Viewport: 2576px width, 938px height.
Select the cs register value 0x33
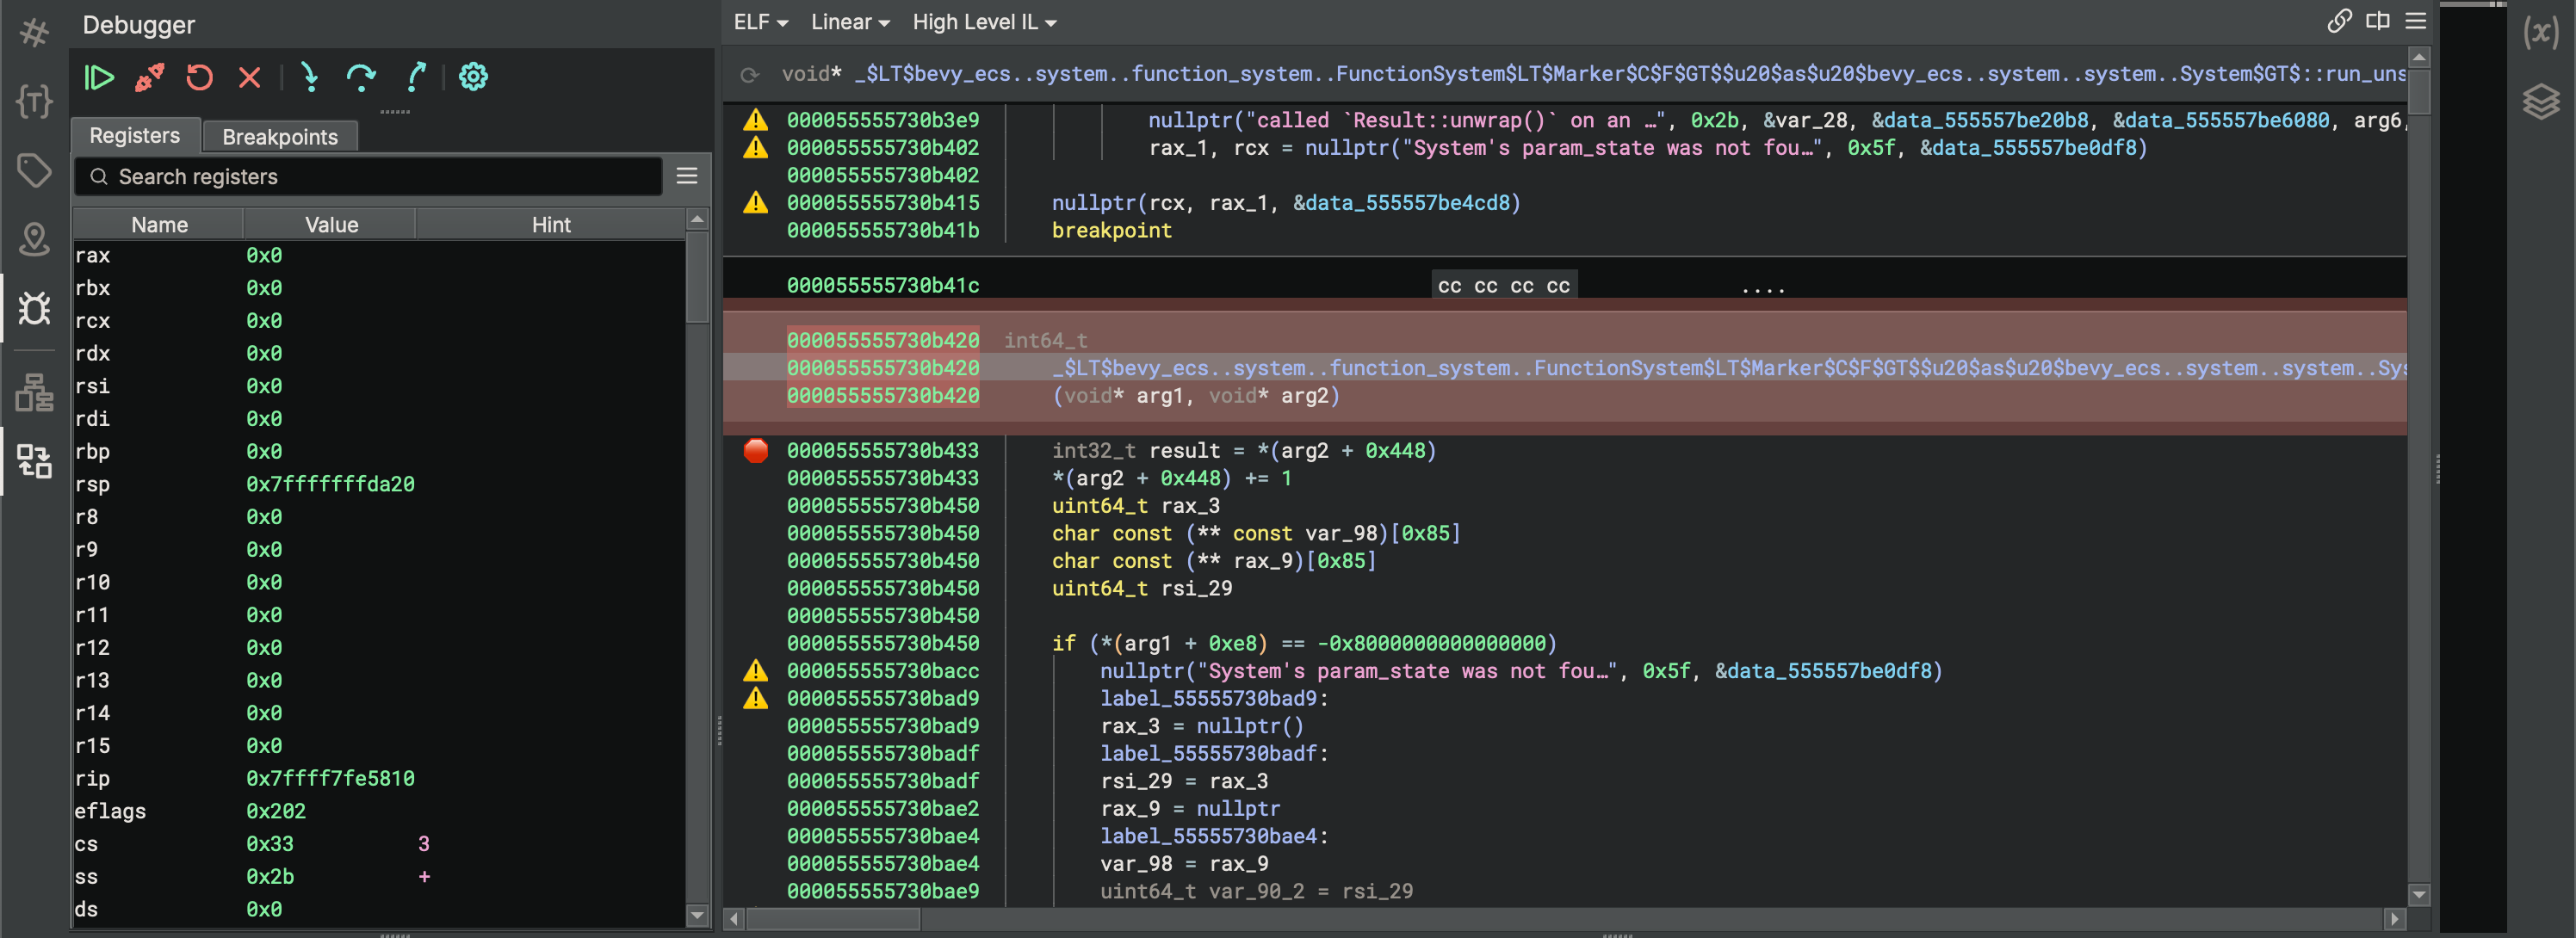(x=270, y=845)
